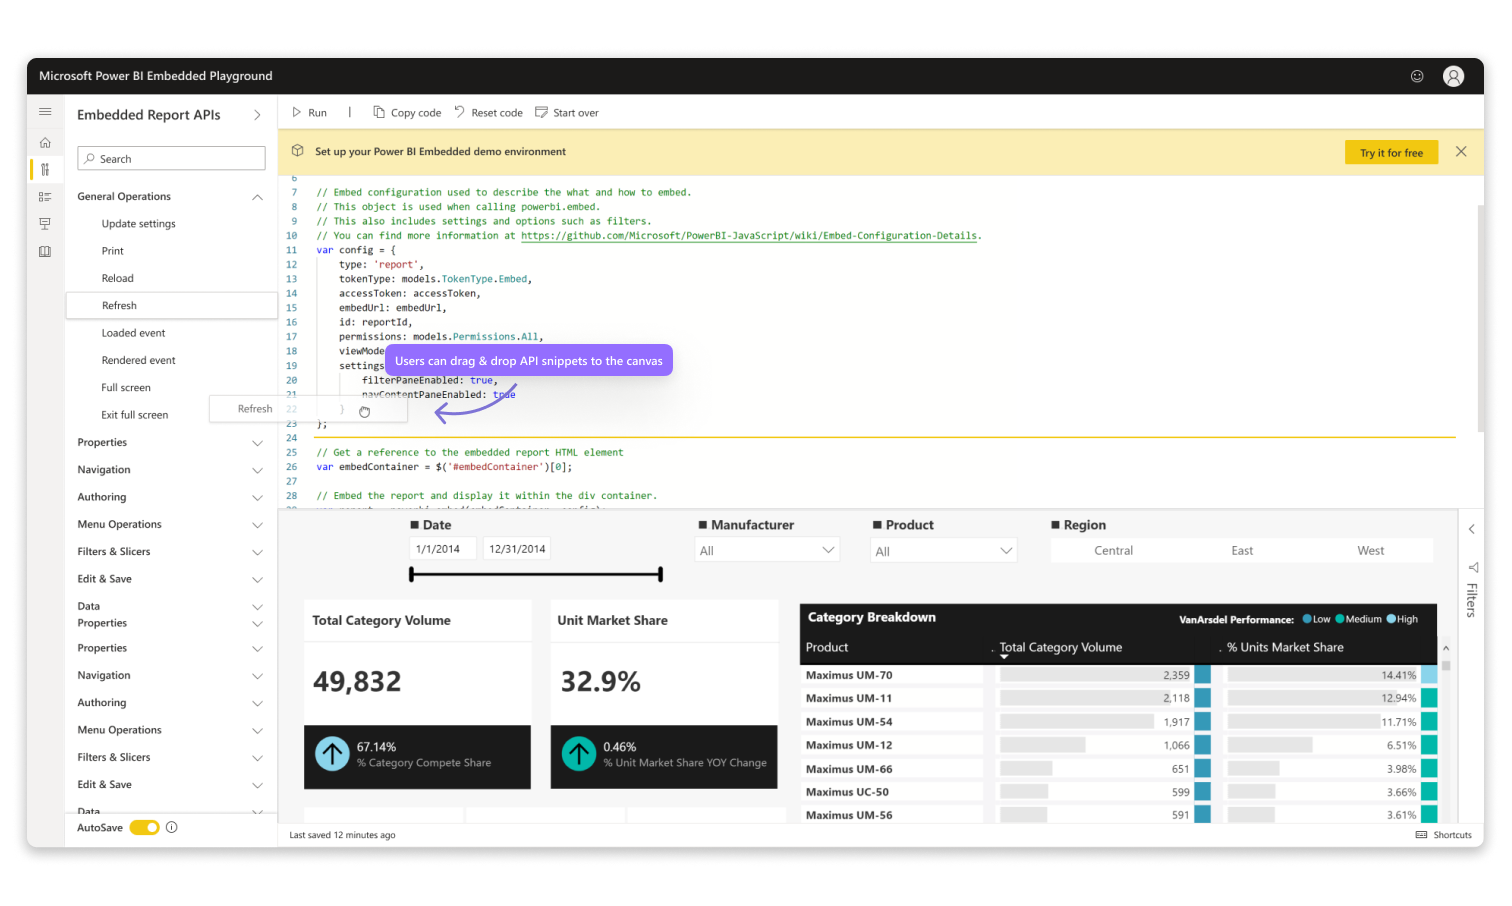Click the Maximus UM-54 row

coord(1120,722)
